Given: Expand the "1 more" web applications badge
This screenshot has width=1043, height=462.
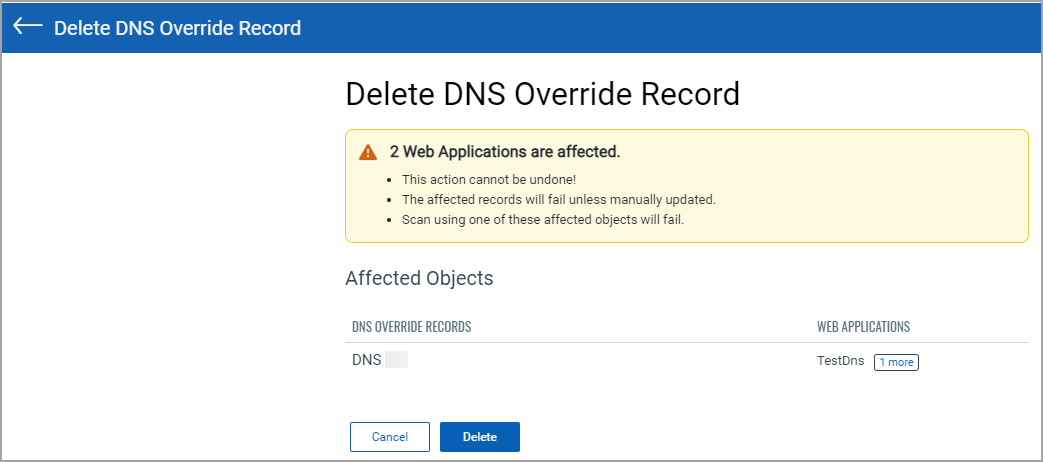Looking at the screenshot, I should coord(896,362).
